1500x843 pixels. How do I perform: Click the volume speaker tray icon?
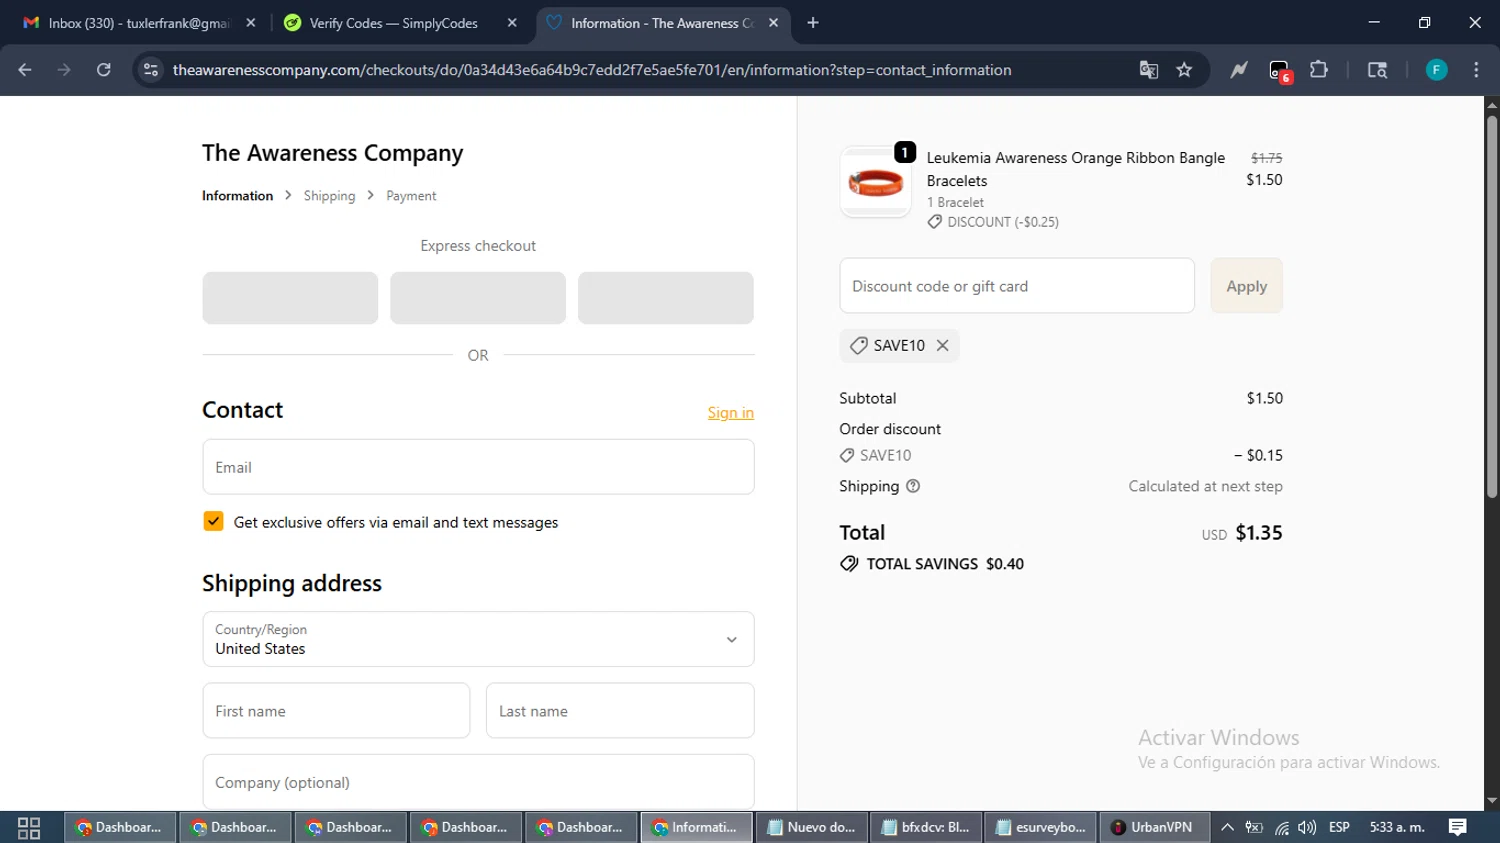(1307, 827)
